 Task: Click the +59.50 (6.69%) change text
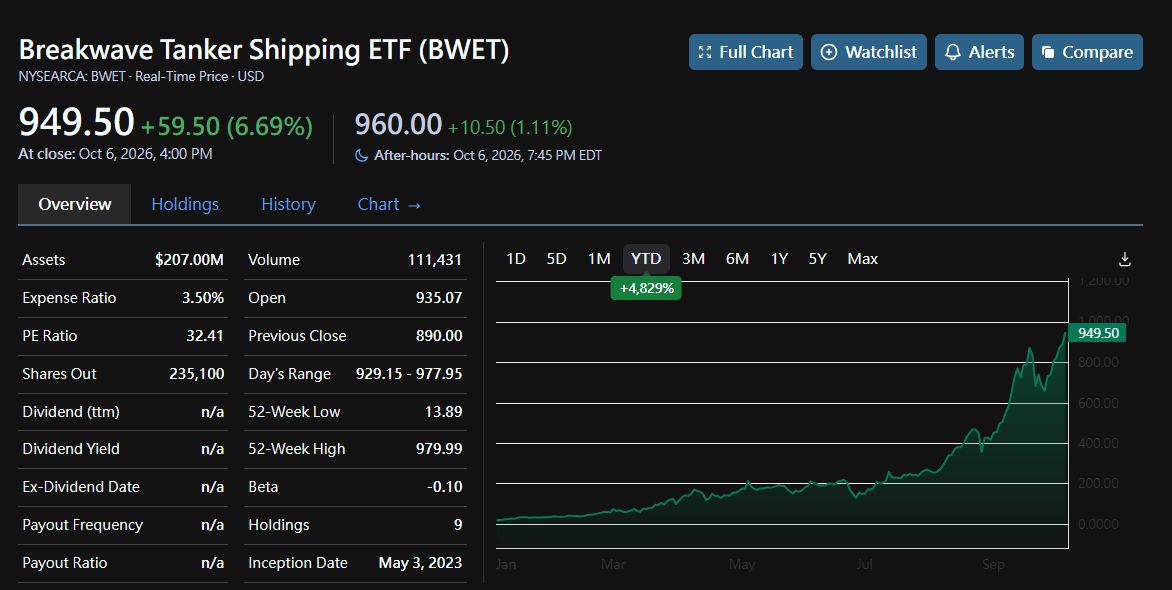click(x=226, y=126)
